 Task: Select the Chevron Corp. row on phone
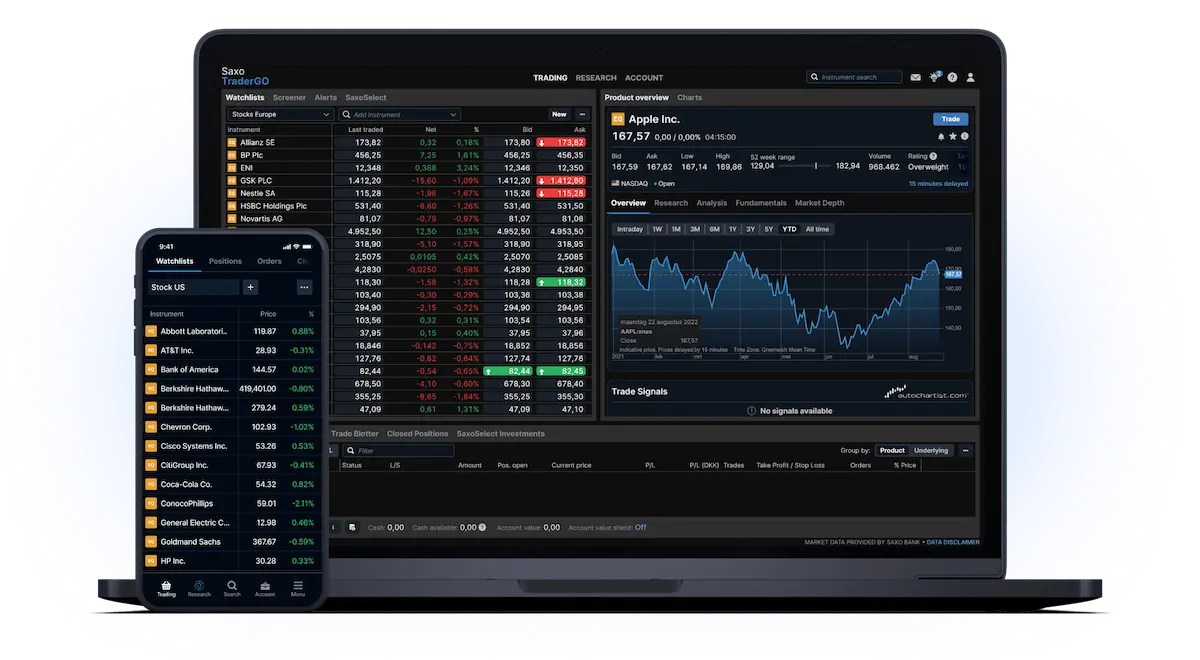pos(230,427)
